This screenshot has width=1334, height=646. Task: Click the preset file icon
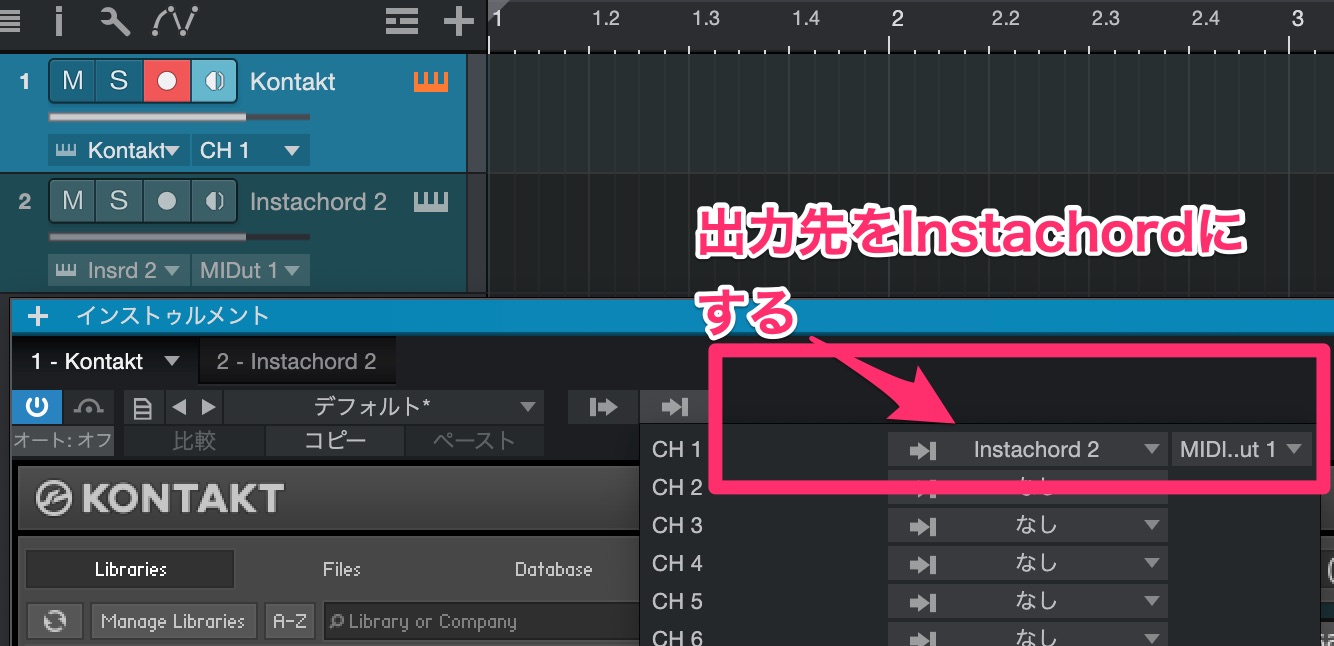pos(143,407)
